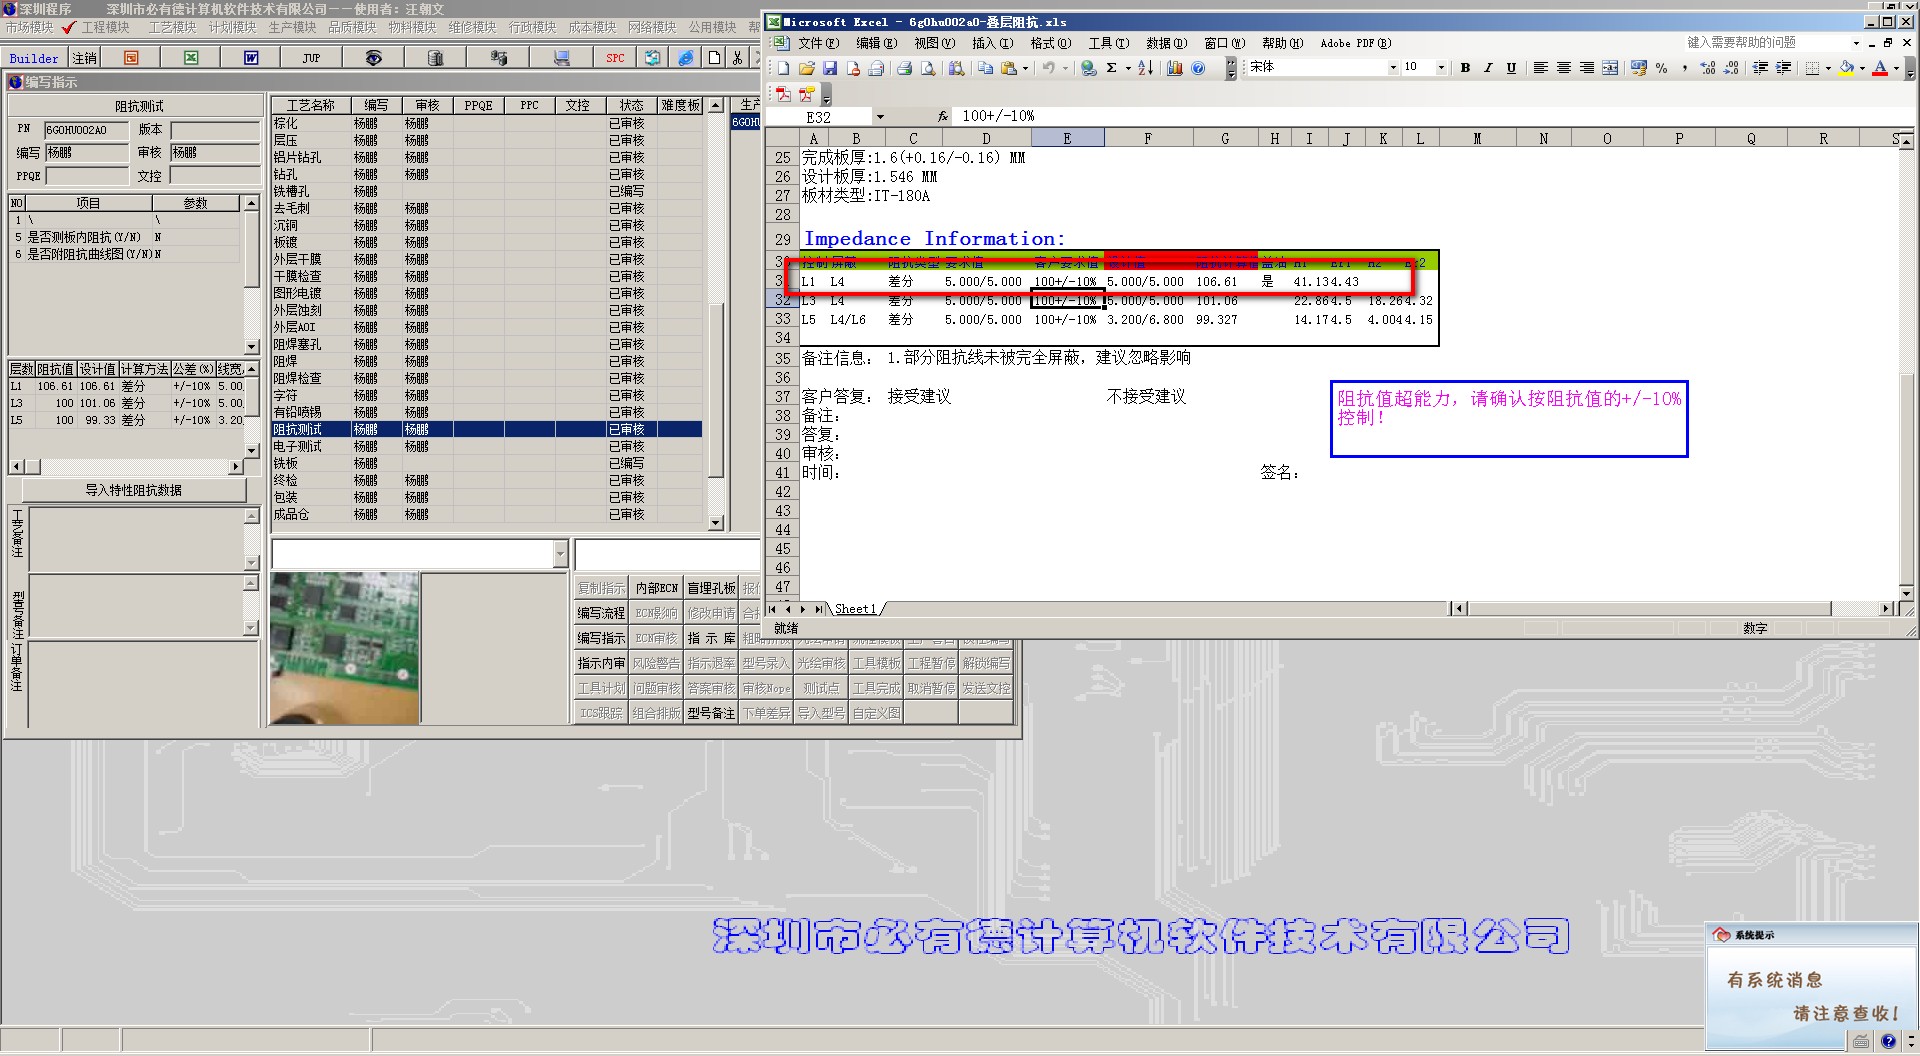
Task: Click the eye icon in the Builder toolbar
Action: (x=373, y=58)
